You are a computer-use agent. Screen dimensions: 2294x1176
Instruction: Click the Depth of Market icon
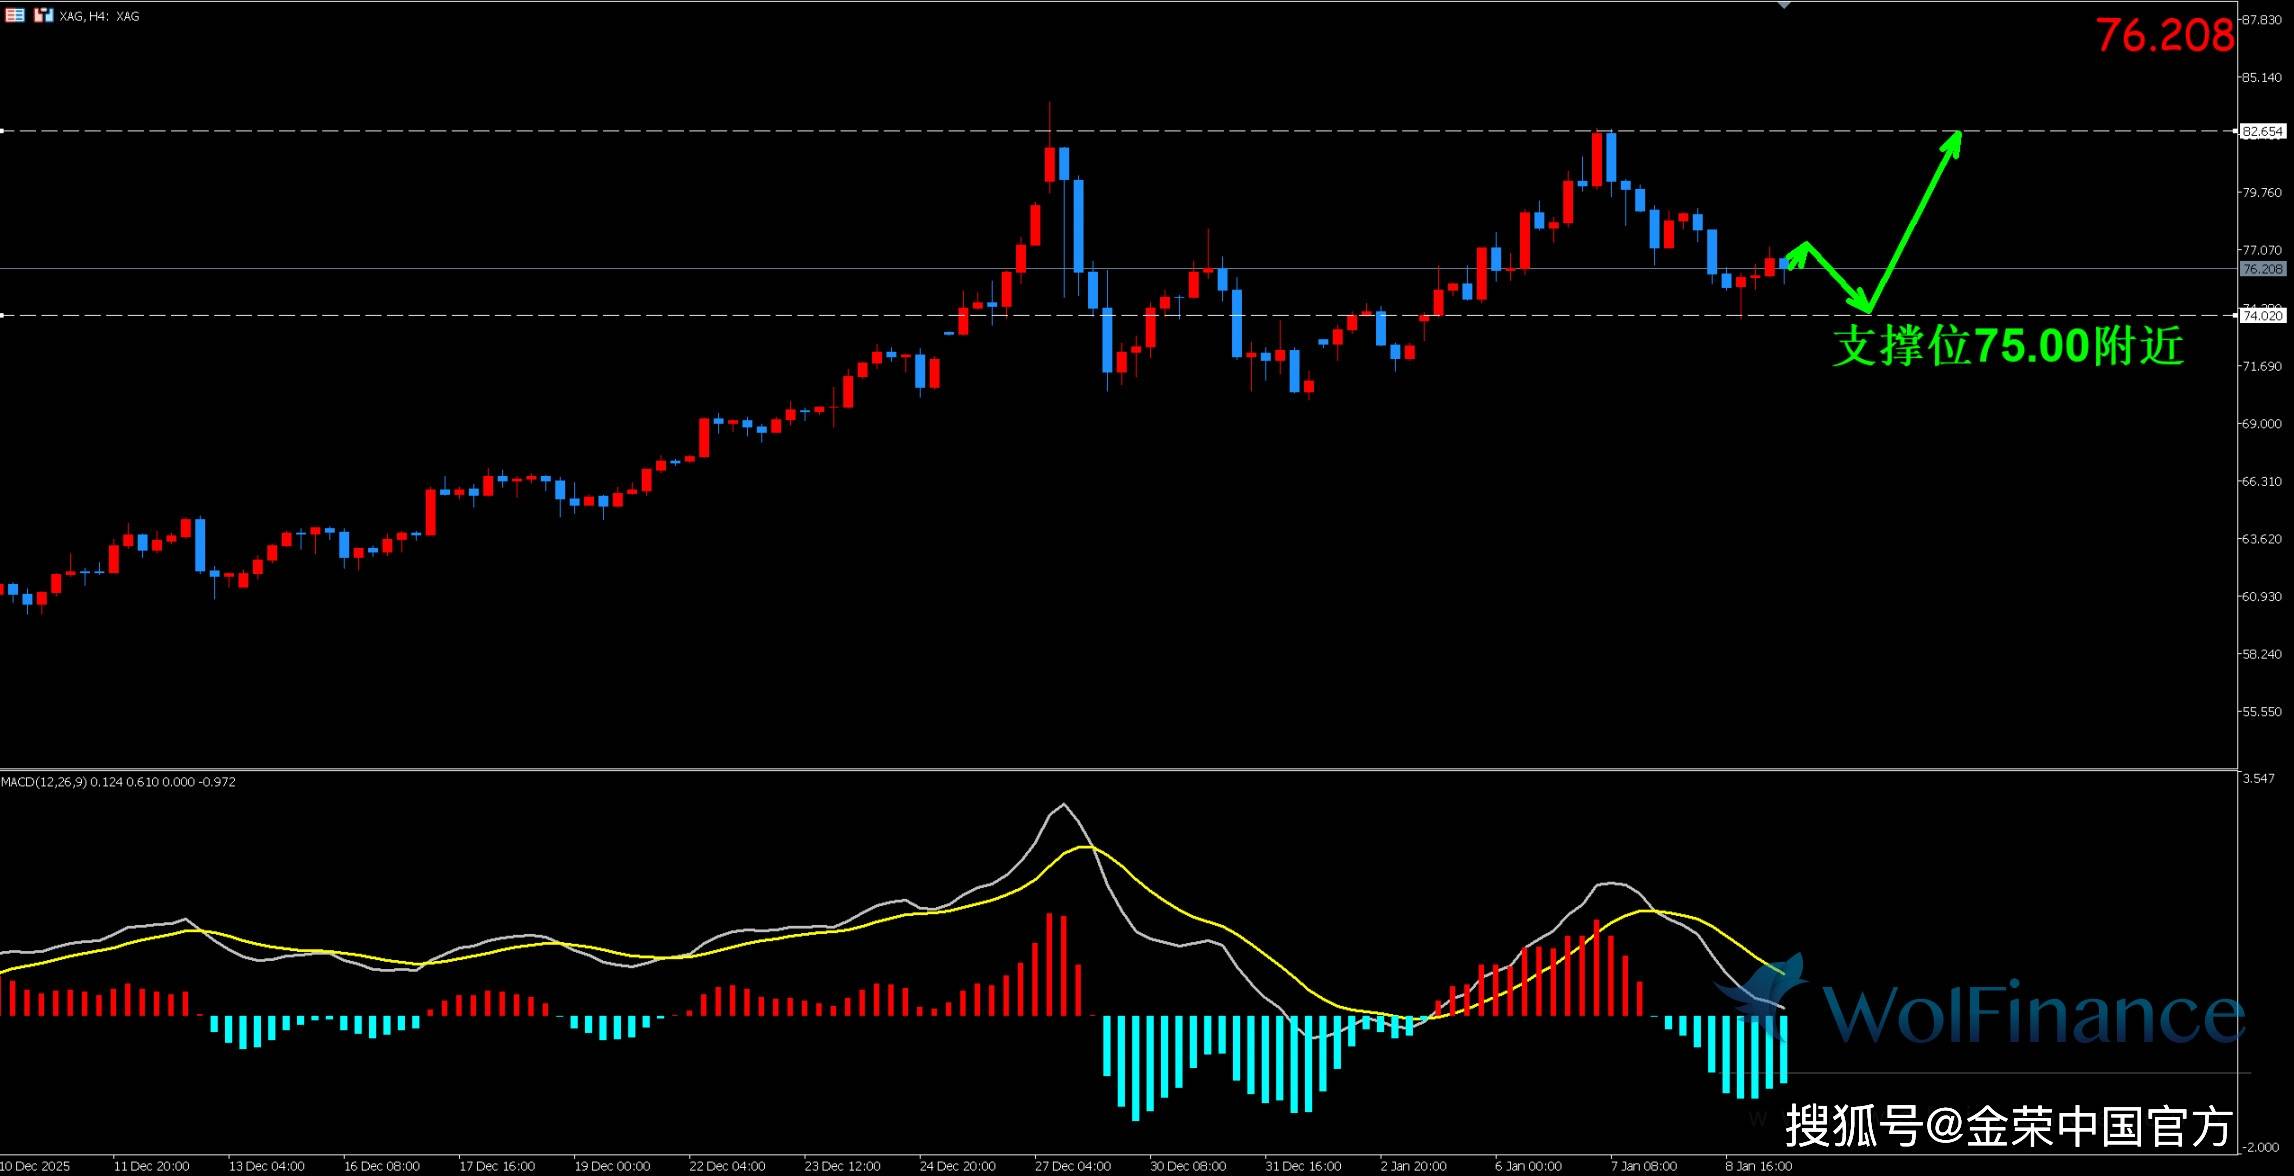15,15
